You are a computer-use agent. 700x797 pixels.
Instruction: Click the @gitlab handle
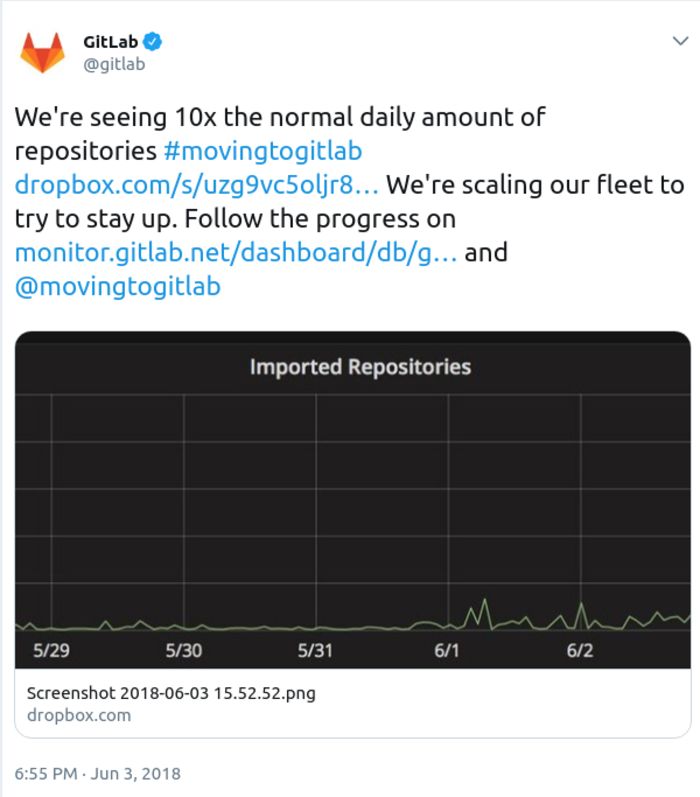tap(114, 65)
